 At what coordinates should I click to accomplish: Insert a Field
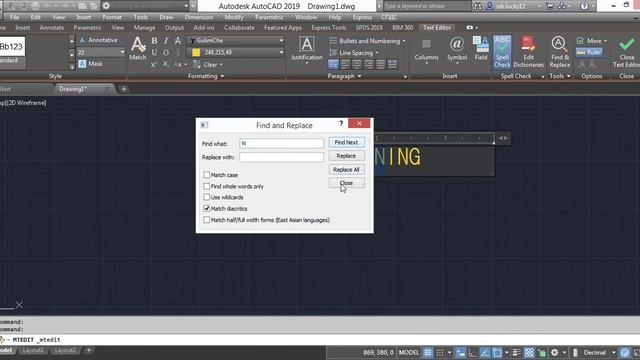(481, 49)
